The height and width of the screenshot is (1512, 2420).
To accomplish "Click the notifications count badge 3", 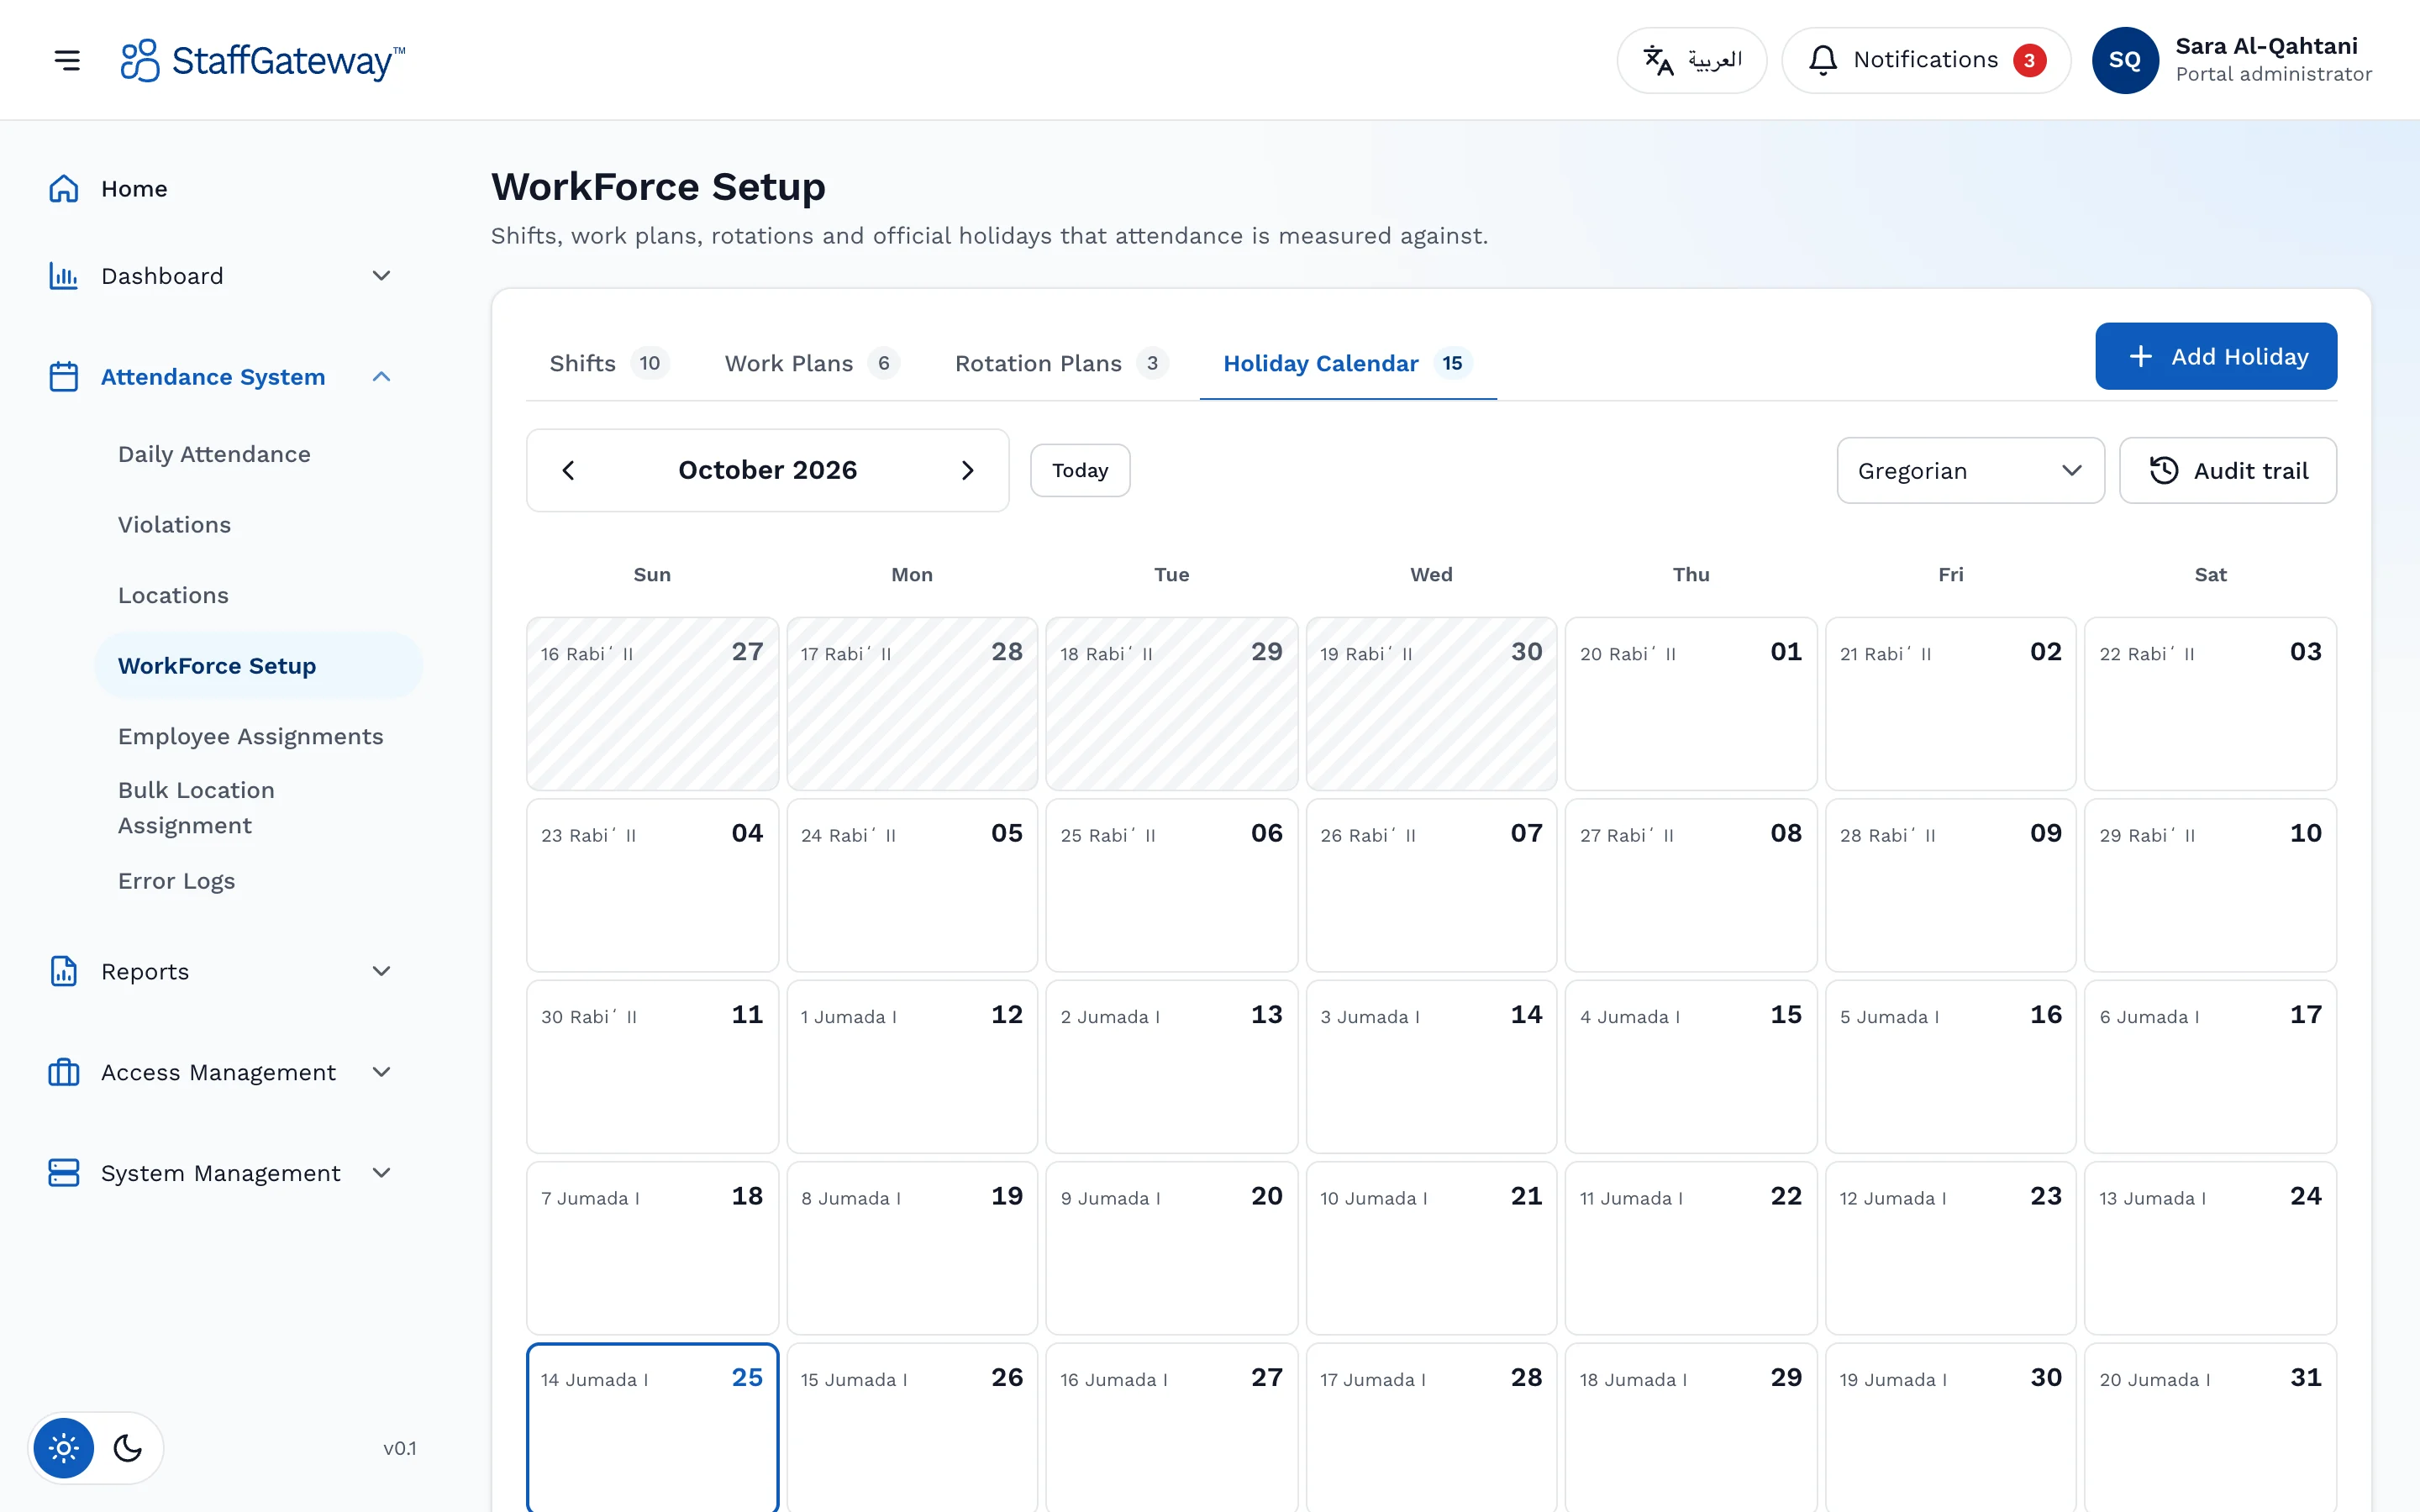I will pos(2029,60).
